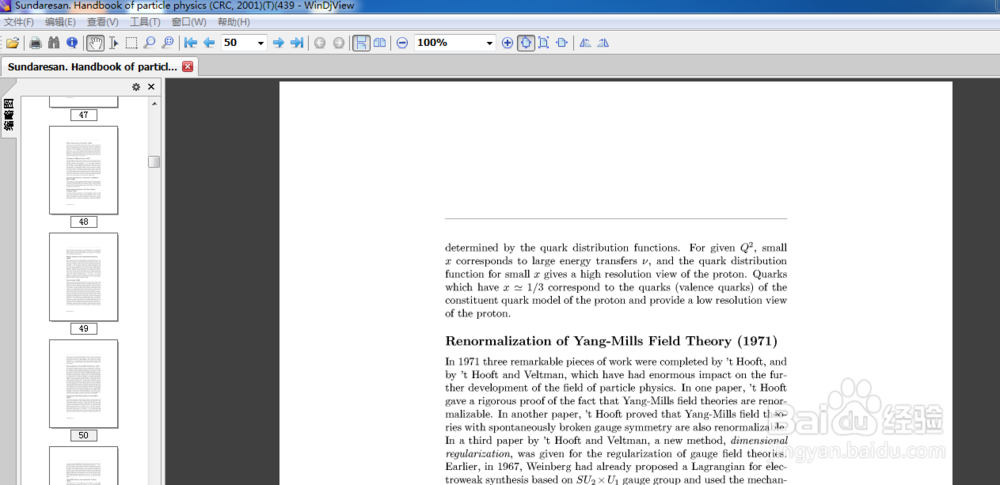
Task: Rotate page left
Action: [x=585, y=43]
